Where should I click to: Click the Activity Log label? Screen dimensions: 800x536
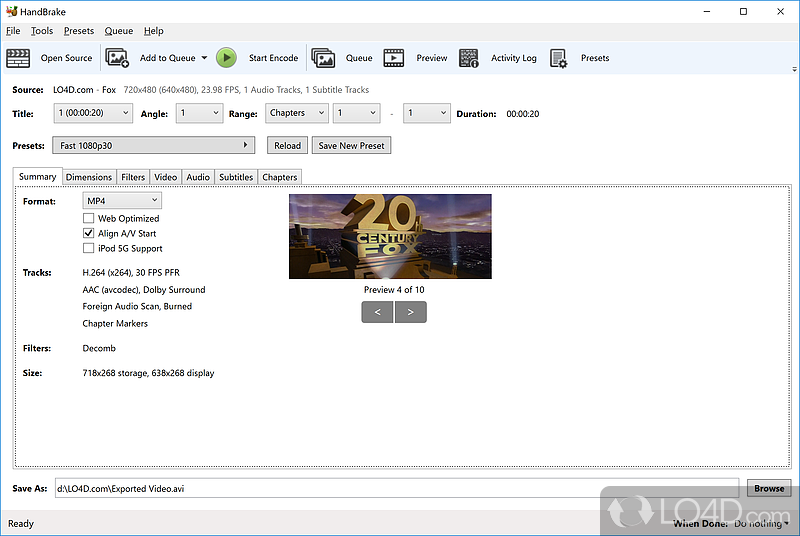[x=514, y=58]
